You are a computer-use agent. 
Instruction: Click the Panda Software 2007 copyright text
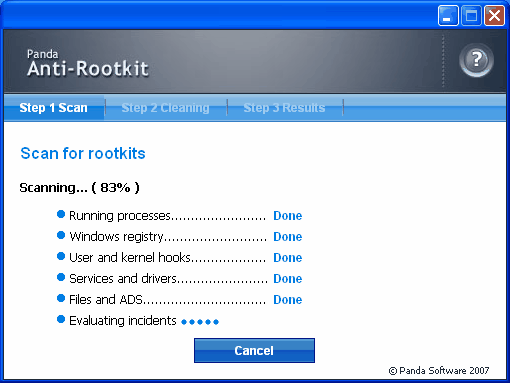tap(439, 371)
